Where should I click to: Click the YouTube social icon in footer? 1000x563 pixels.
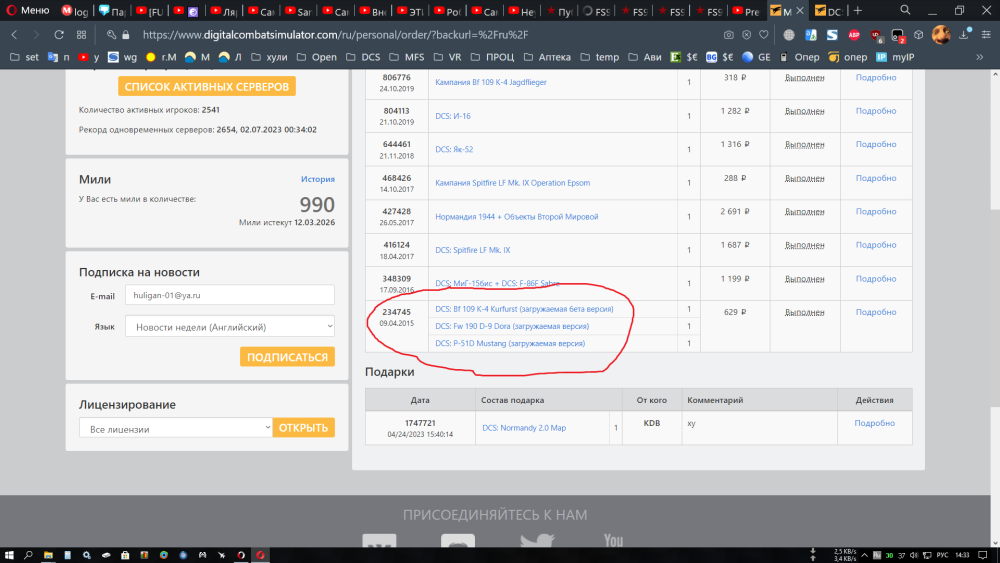point(614,541)
